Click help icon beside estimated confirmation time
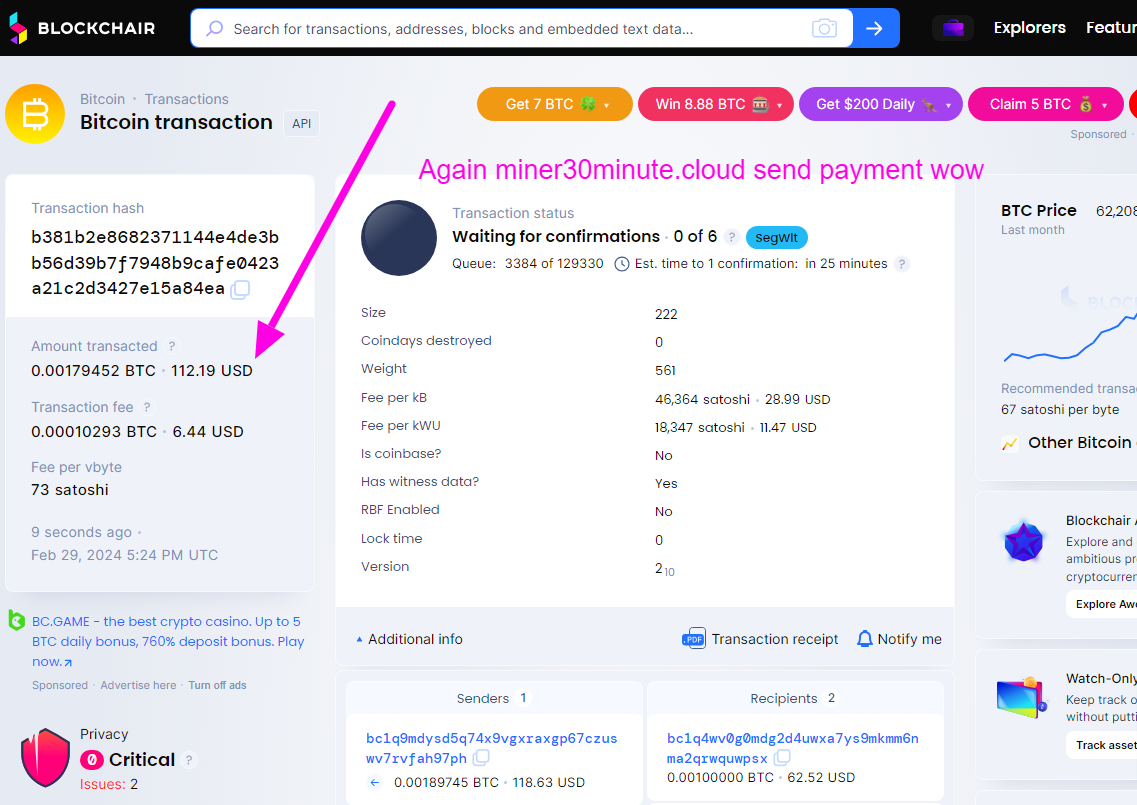The height and width of the screenshot is (805, 1137). (901, 263)
